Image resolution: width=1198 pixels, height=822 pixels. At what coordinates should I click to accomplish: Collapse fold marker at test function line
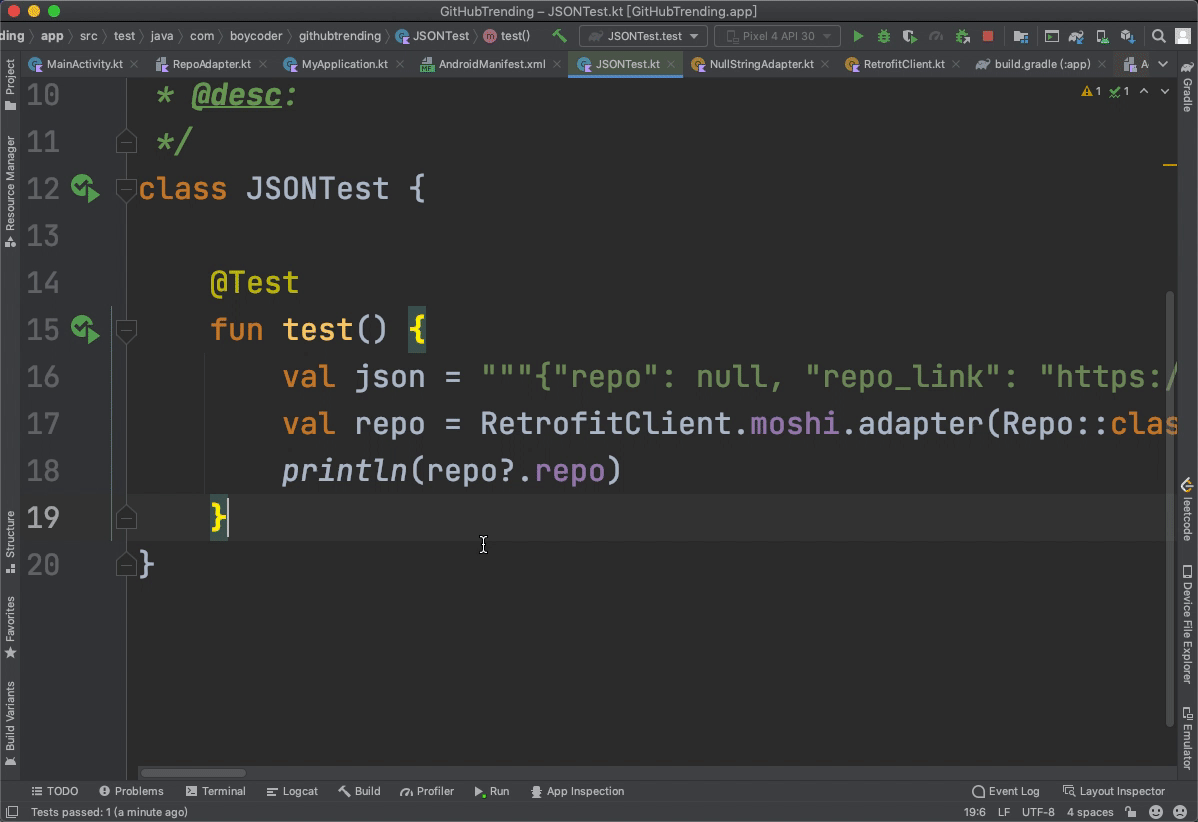[x=126, y=329]
